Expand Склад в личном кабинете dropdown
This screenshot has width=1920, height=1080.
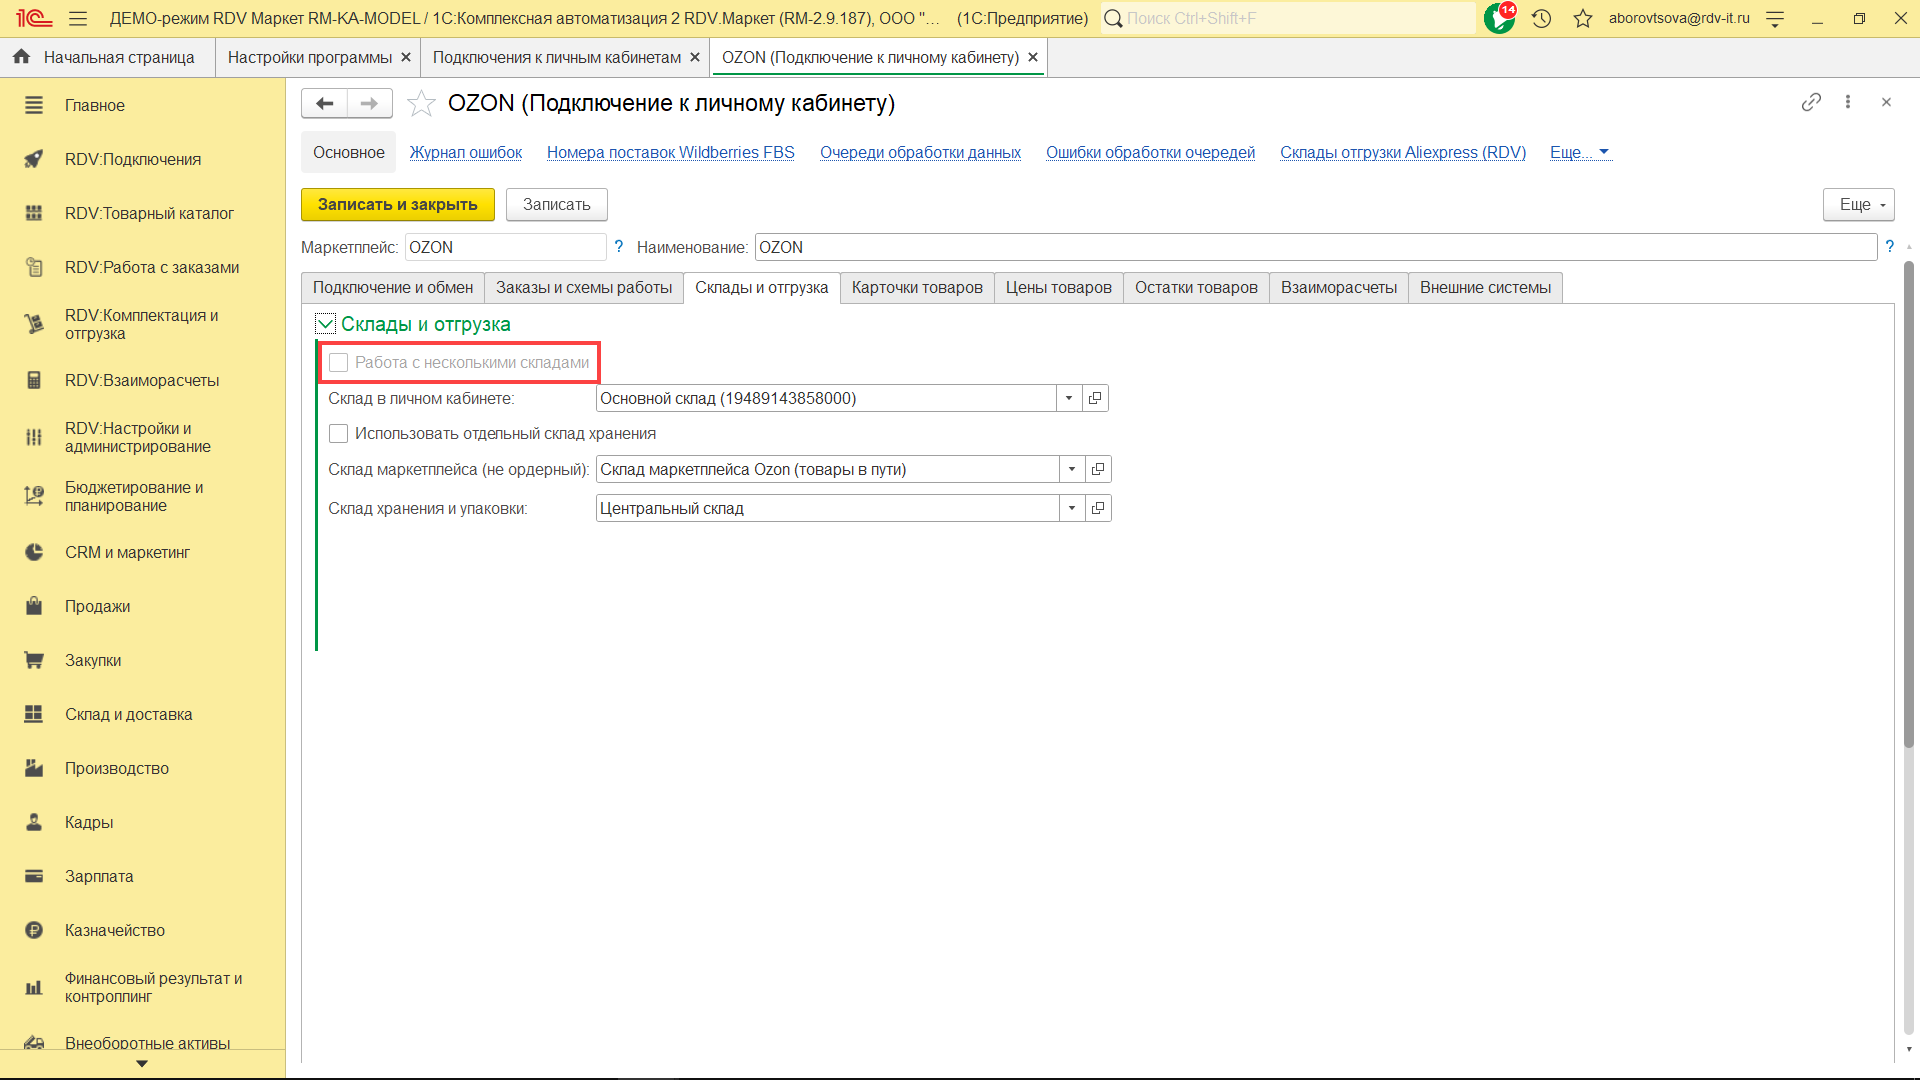[x=1069, y=398]
